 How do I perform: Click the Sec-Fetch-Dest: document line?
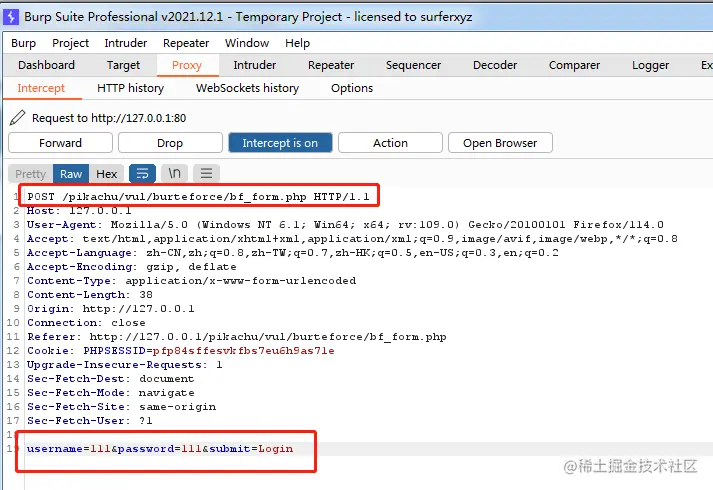110,379
